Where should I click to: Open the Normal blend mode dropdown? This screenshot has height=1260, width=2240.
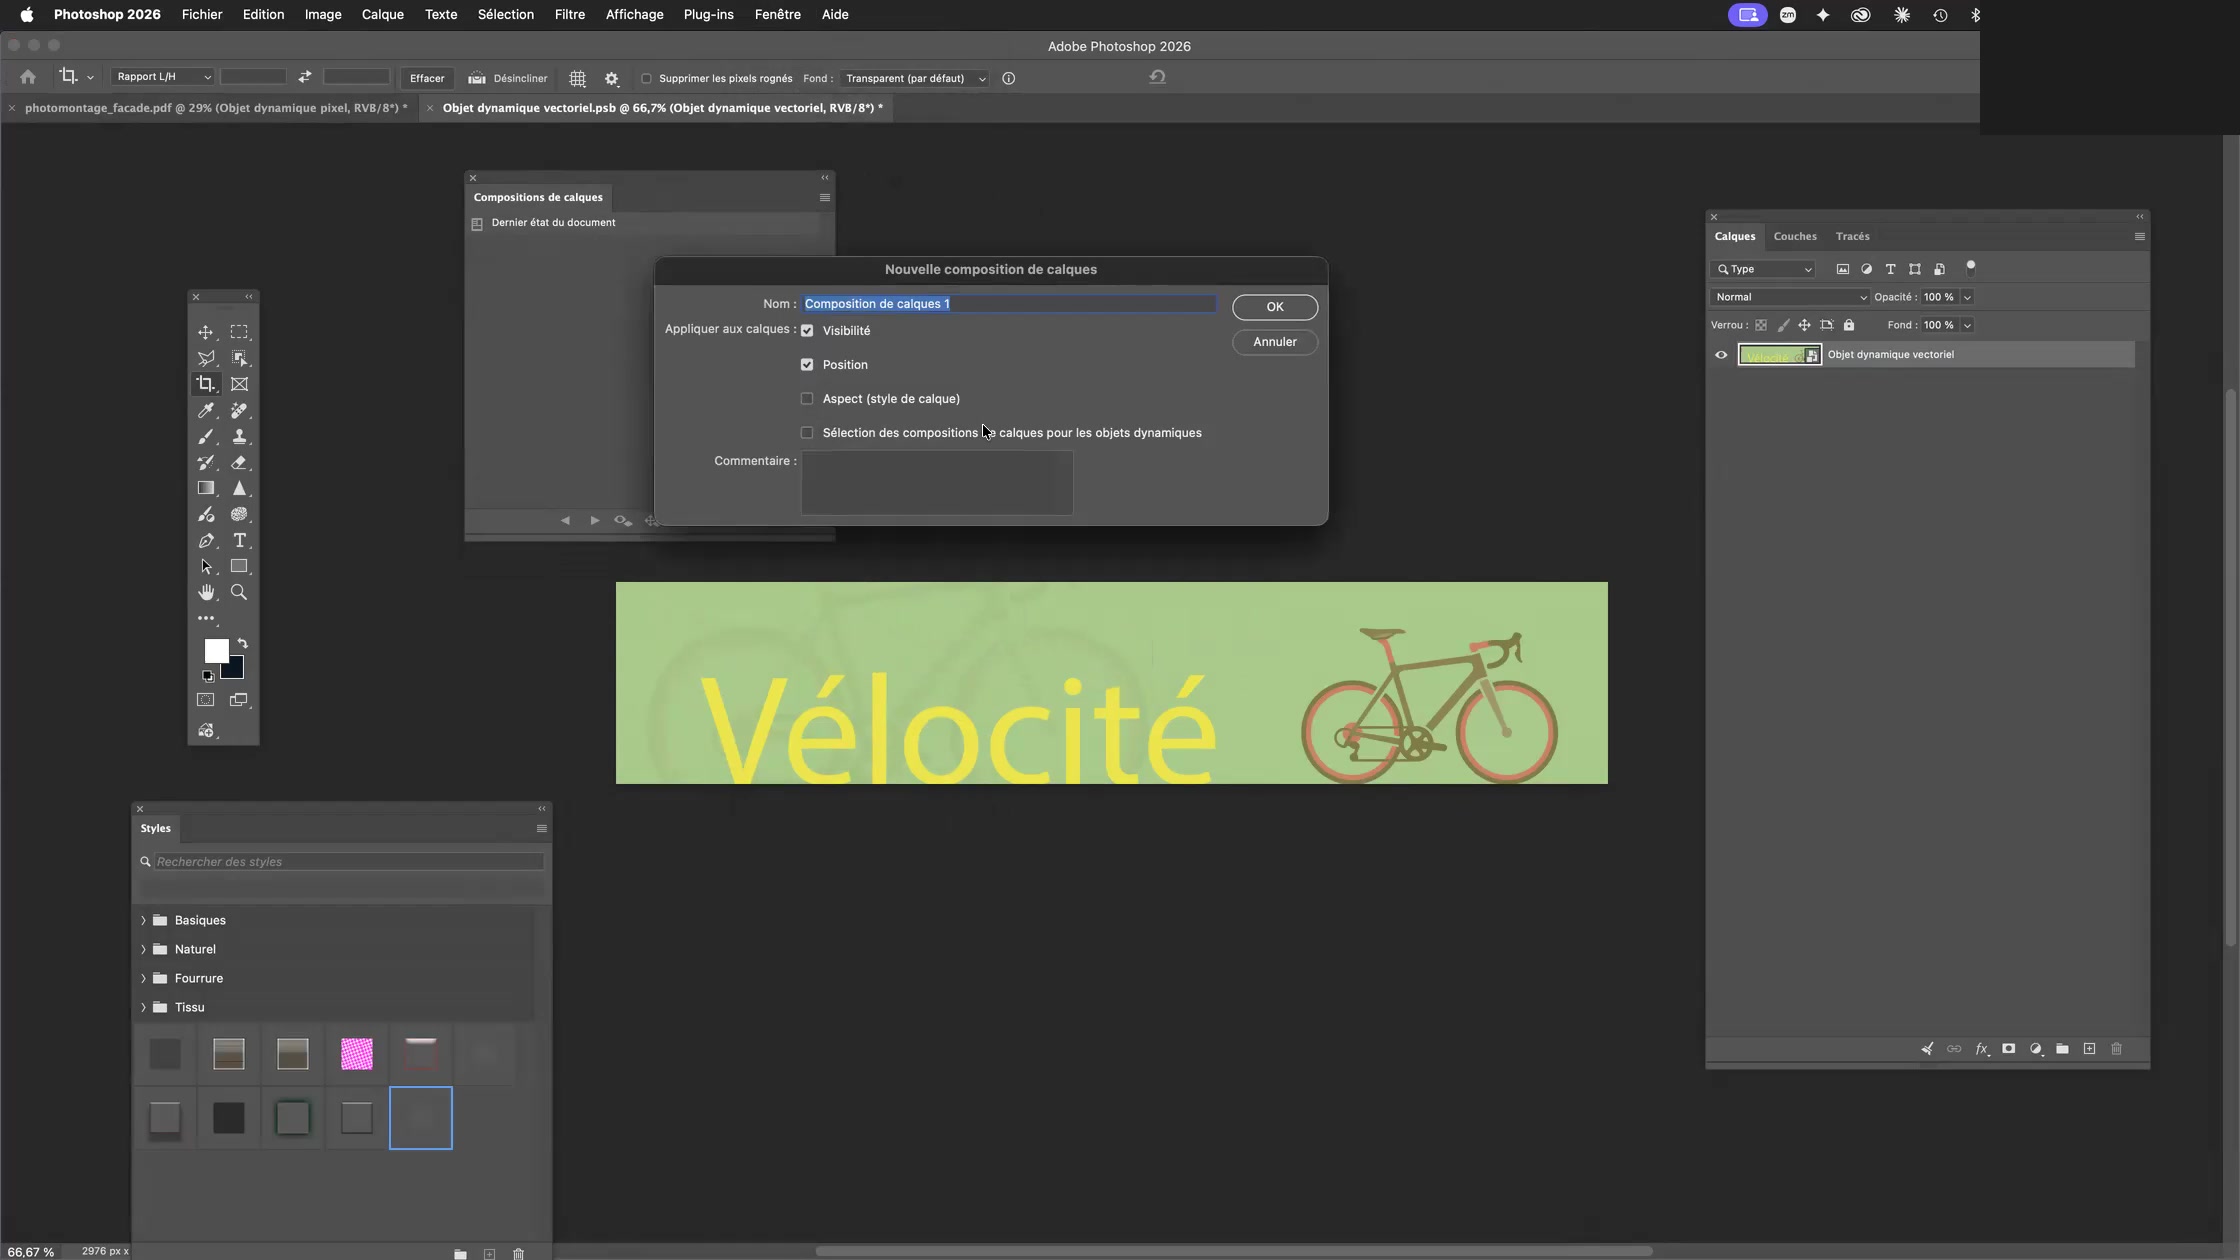click(1790, 297)
